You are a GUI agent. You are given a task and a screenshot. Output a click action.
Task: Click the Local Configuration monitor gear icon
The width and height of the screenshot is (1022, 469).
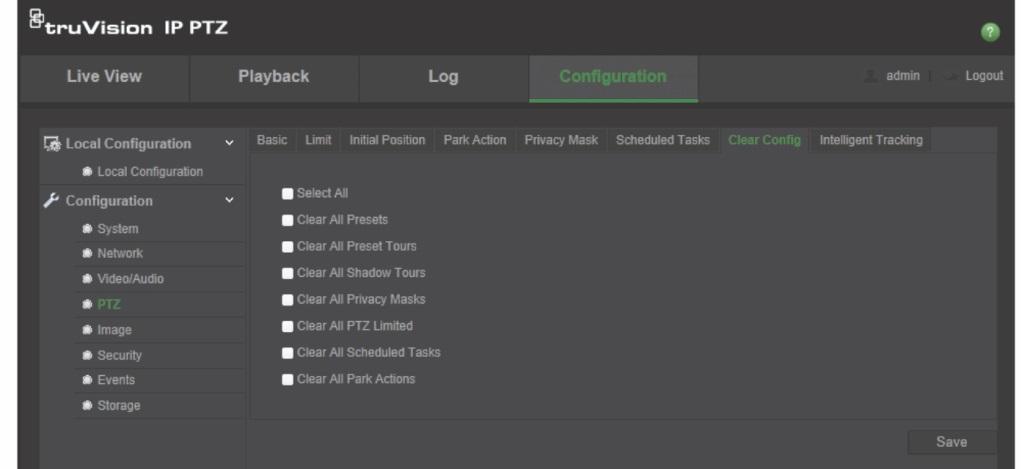(x=52, y=144)
